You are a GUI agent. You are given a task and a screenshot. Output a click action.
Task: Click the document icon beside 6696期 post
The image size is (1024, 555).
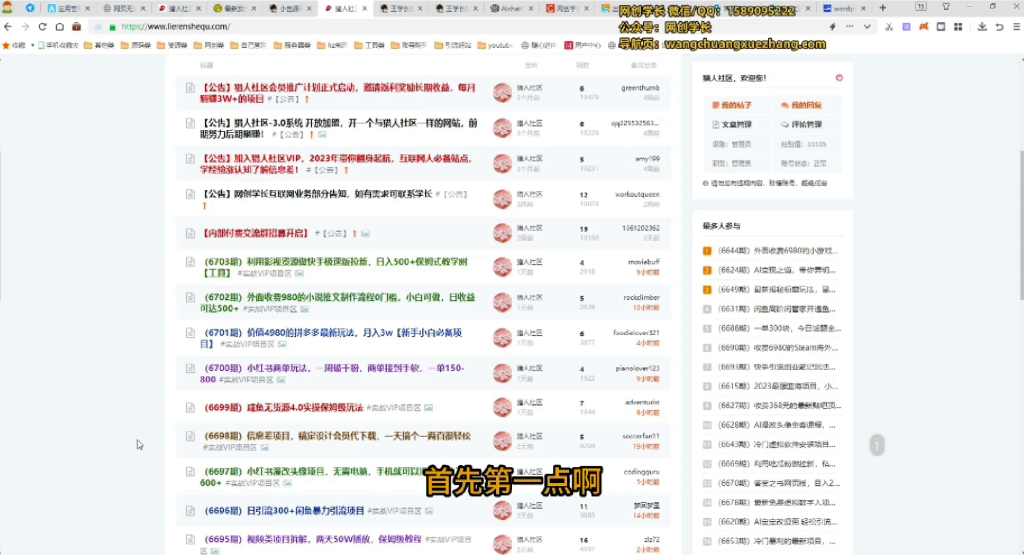pos(190,511)
